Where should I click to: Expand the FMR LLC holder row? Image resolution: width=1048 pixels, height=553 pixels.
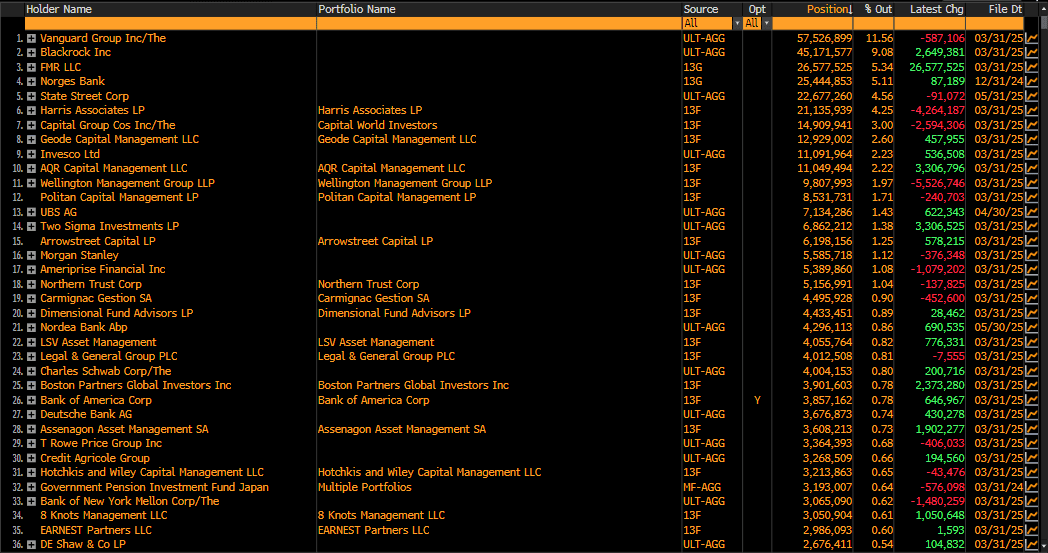click(32, 67)
